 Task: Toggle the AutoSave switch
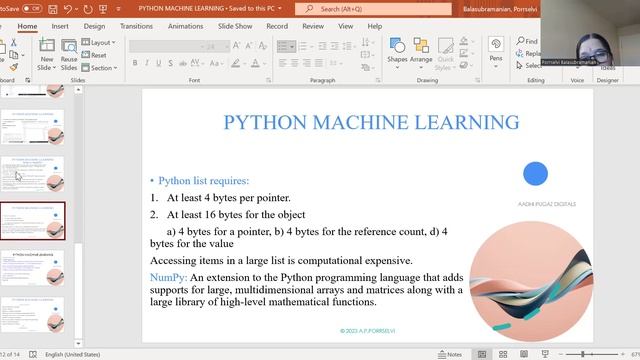tap(31, 8)
